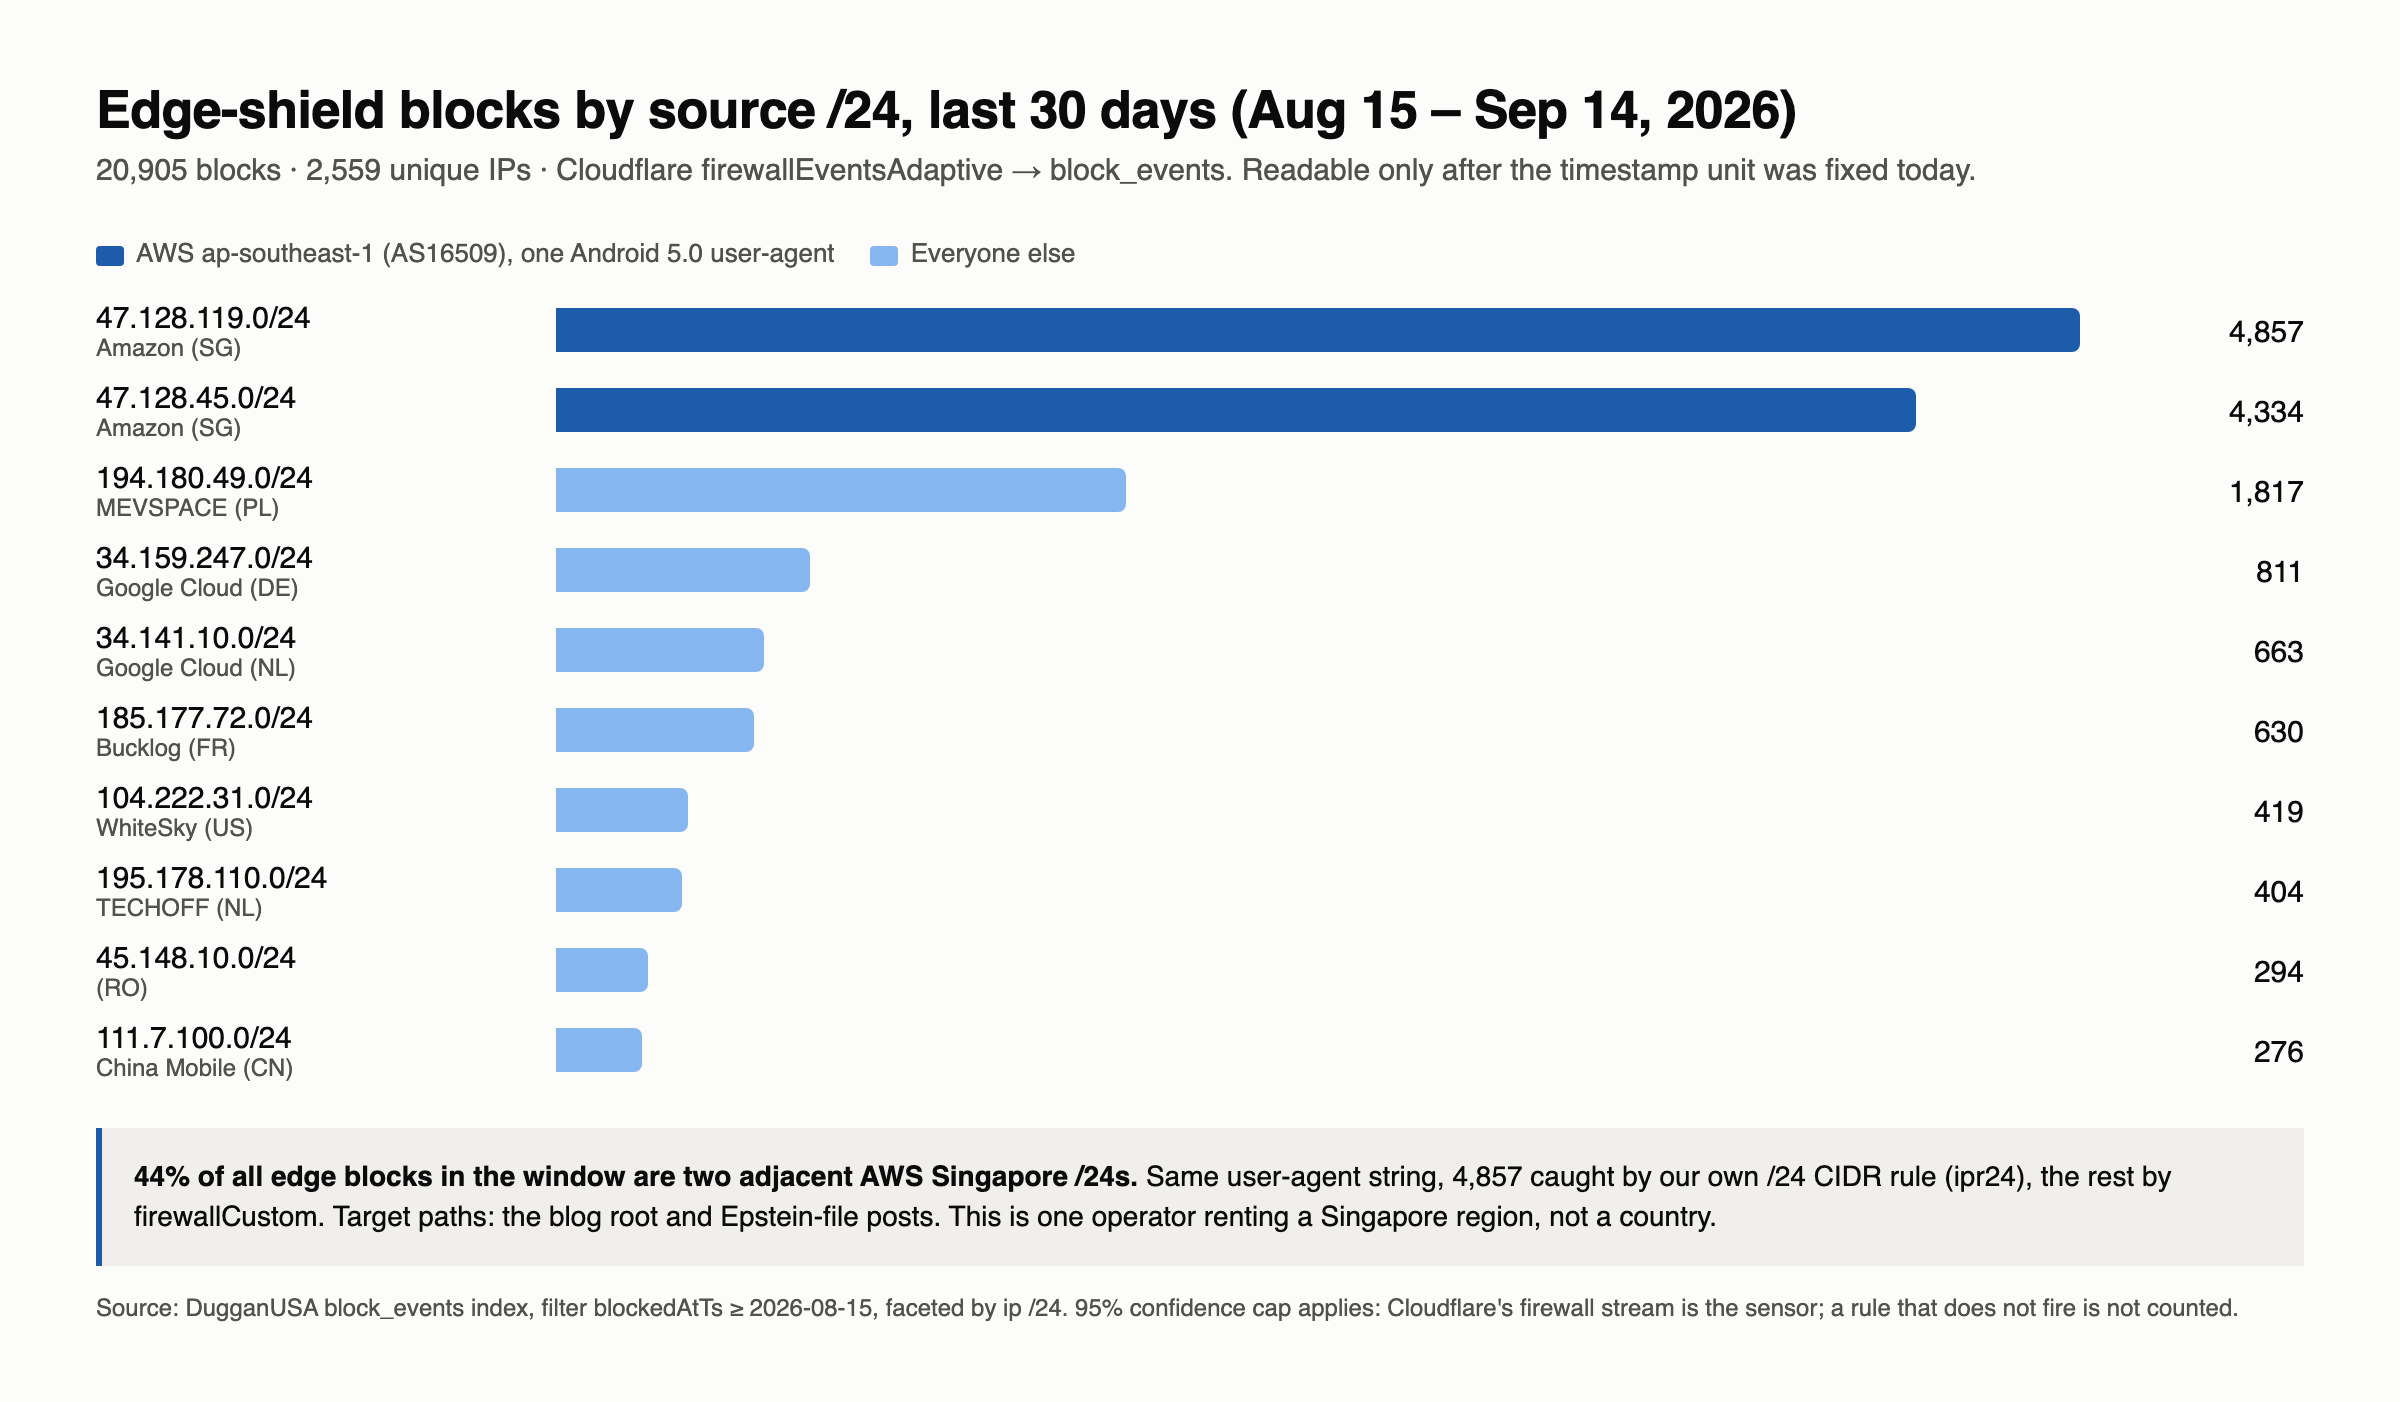Click the bold 44% of all edge blocks callout
Viewport: 2400px width, 1402px height.
(636, 1176)
